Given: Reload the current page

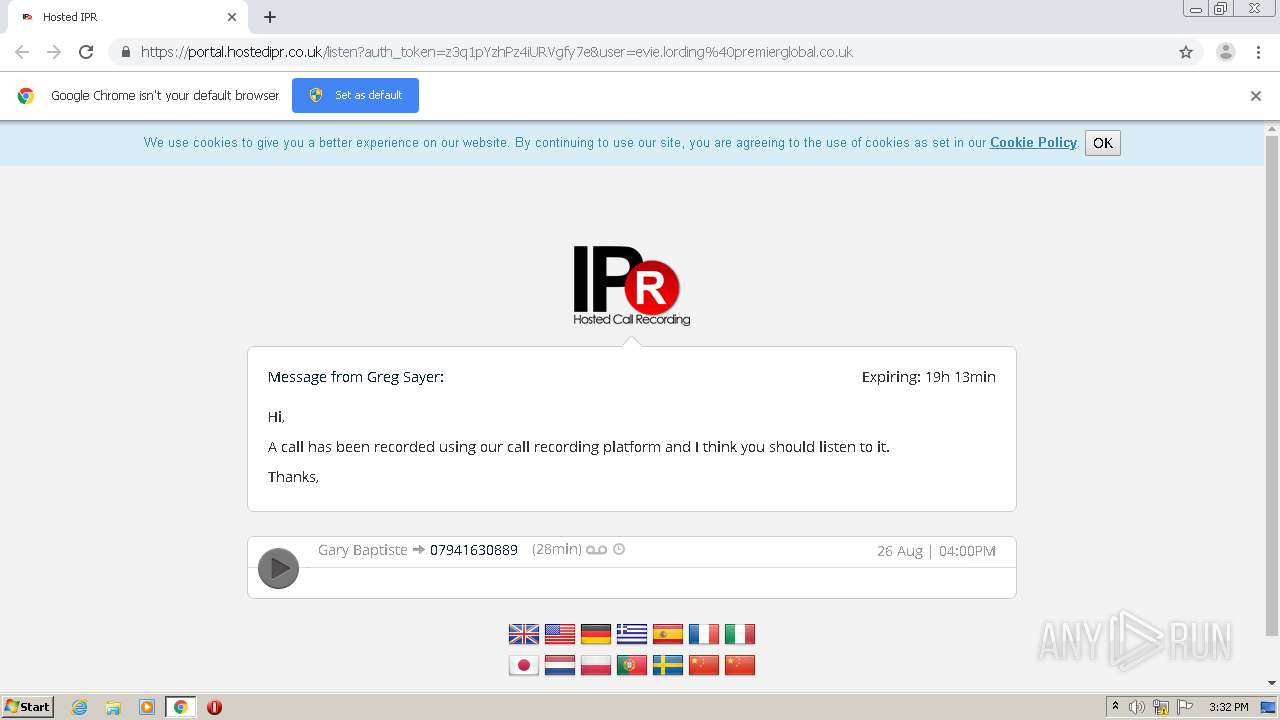Looking at the screenshot, I should tap(86, 52).
